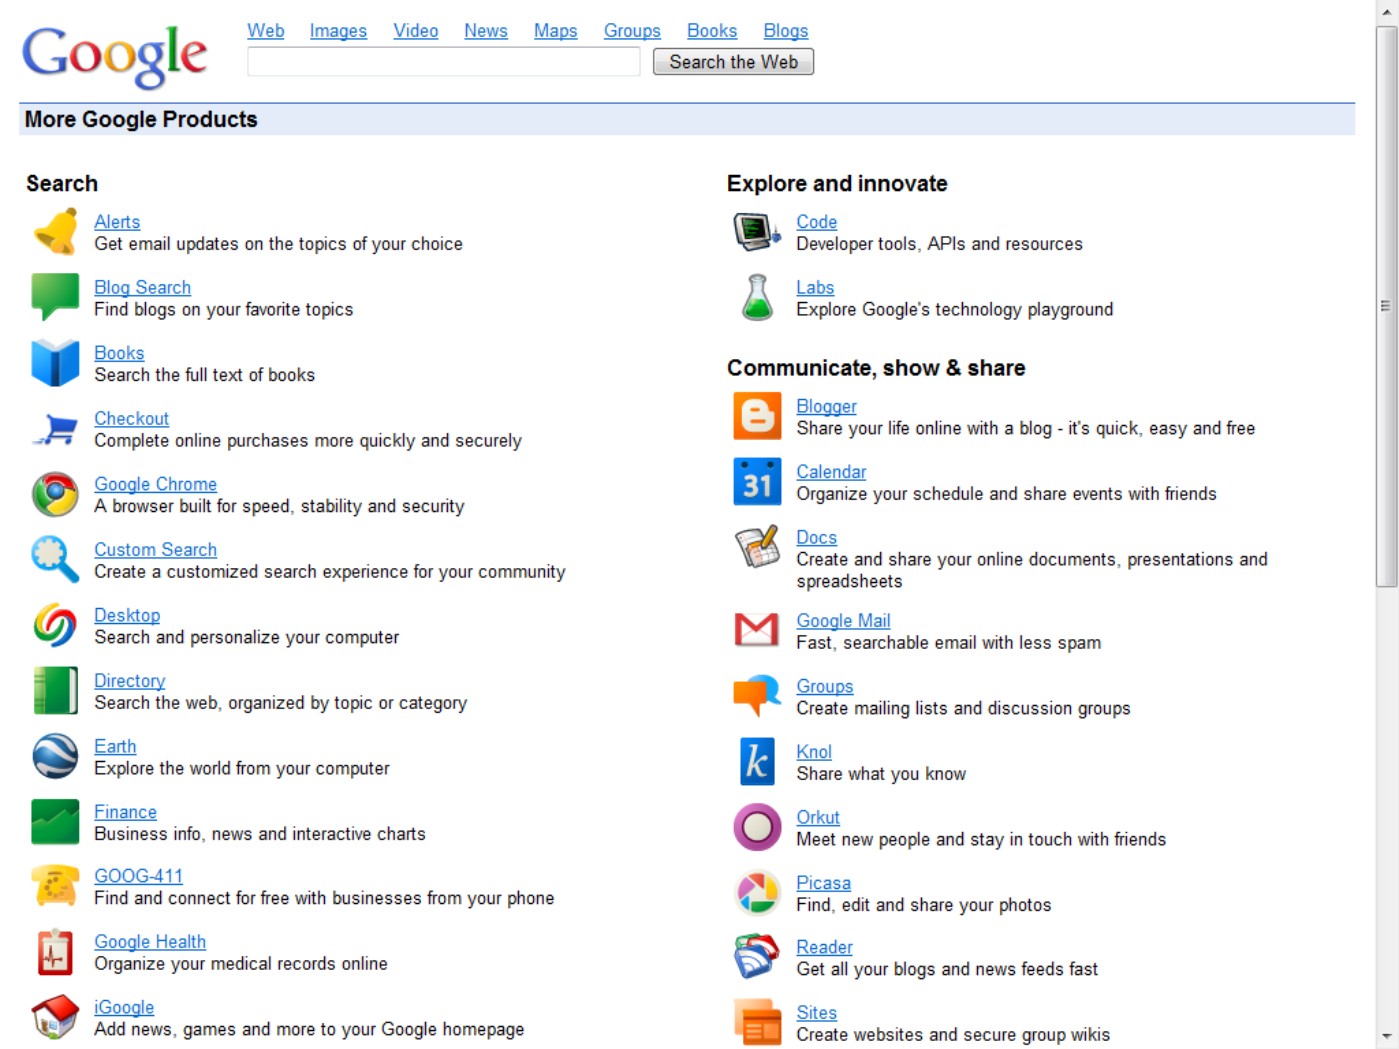Click the Labs green flask icon
Image resolution: width=1399 pixels, height=1049 pixels.
(757, 297)
